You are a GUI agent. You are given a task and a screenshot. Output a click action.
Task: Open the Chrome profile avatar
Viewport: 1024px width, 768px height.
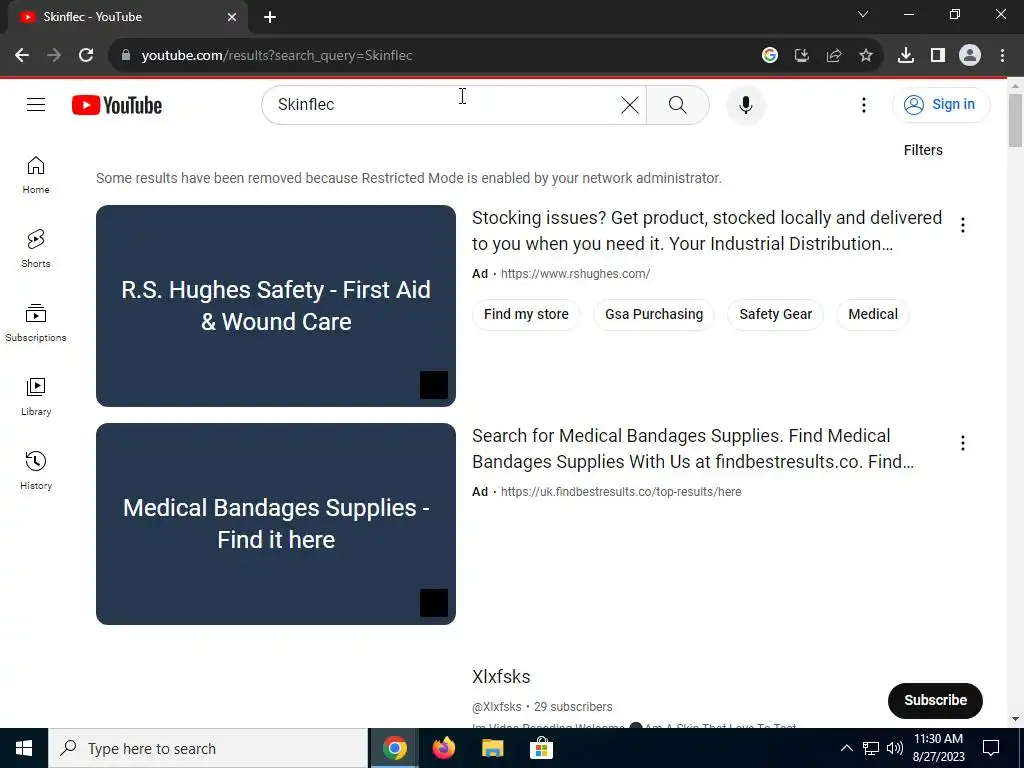point(970,56)
